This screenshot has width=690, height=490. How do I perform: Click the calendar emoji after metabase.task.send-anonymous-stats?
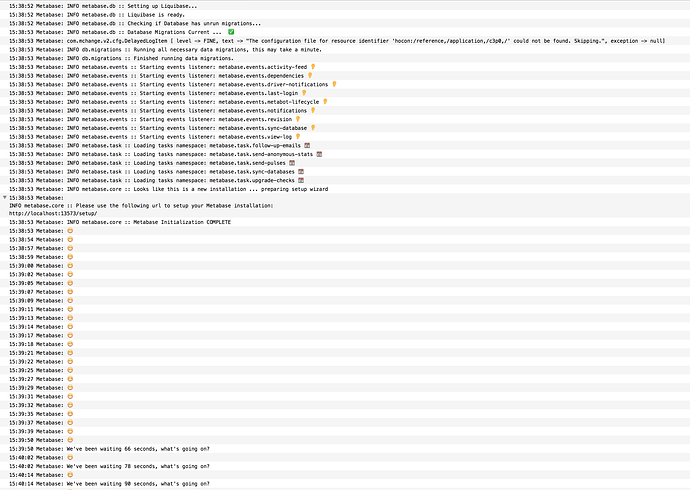click(x=319, y=154)
